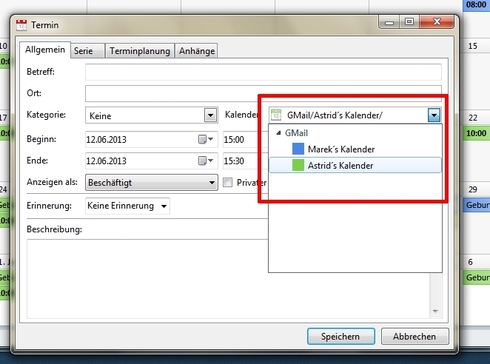Click the Beginn date 12.06.2013 field

click(x=151, y=139)
